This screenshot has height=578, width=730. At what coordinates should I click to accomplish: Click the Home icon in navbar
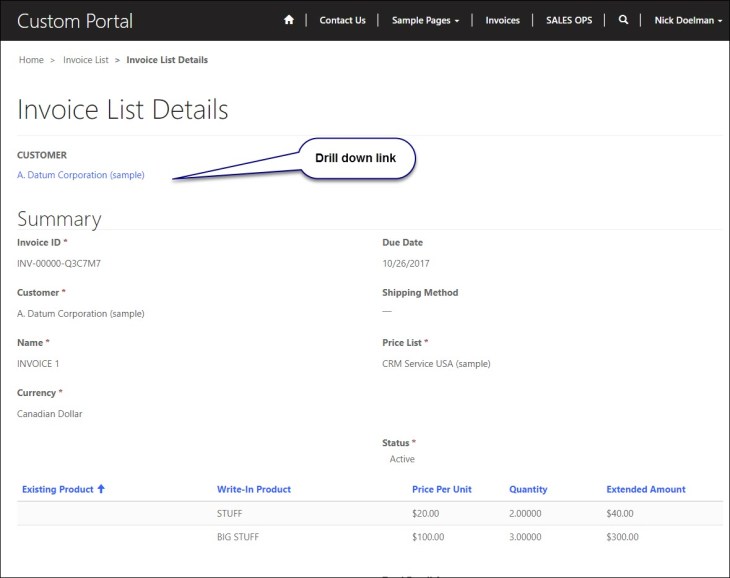click(x=289, y=20)
